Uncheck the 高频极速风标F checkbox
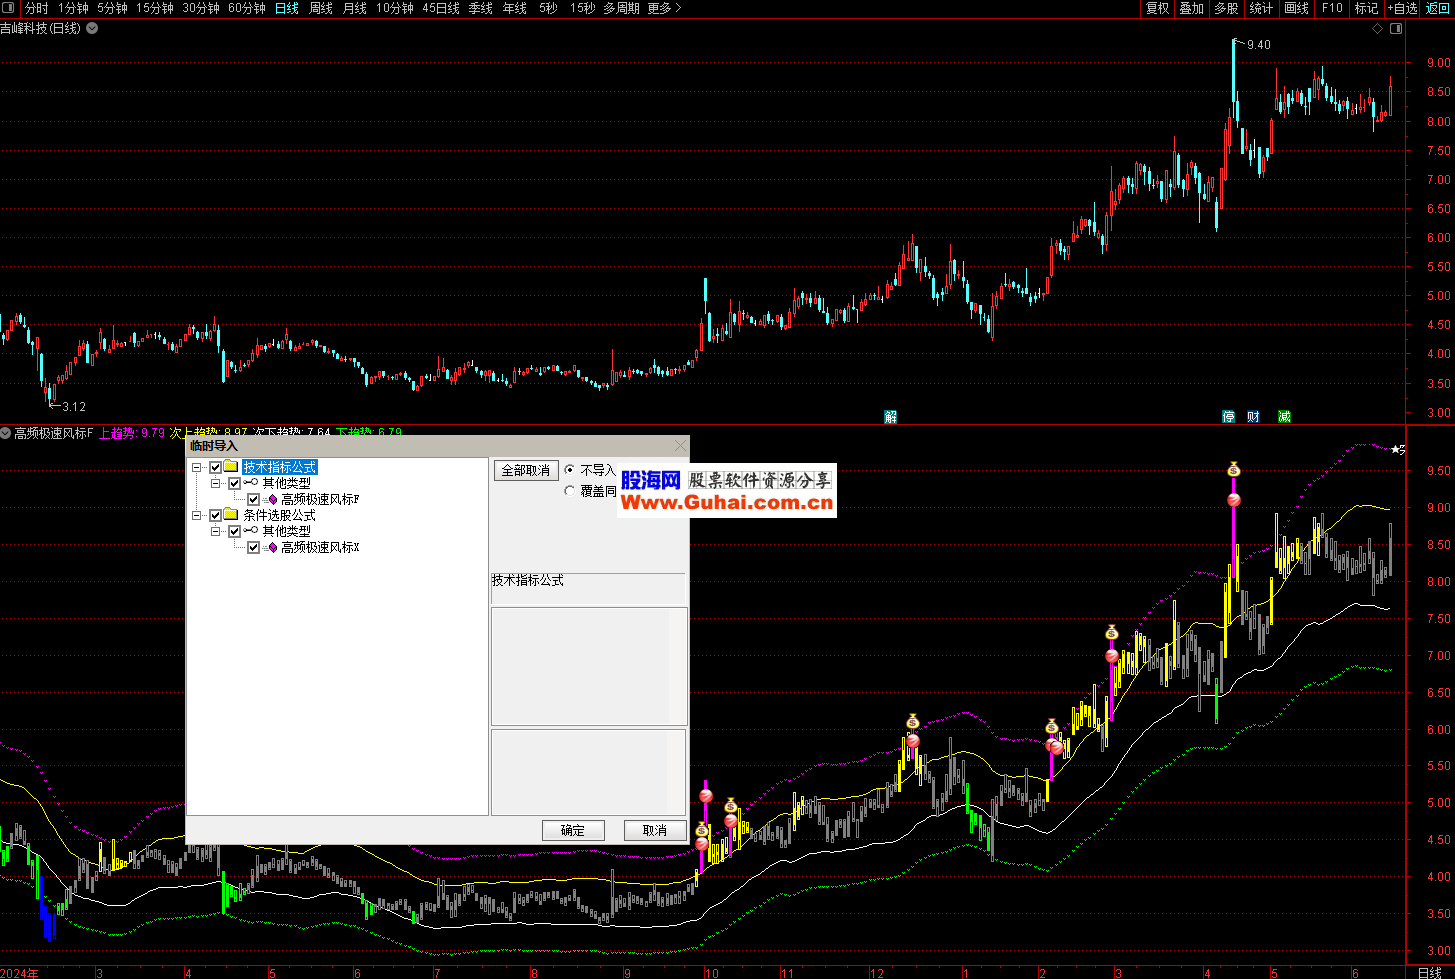 [x=253, y=499]
